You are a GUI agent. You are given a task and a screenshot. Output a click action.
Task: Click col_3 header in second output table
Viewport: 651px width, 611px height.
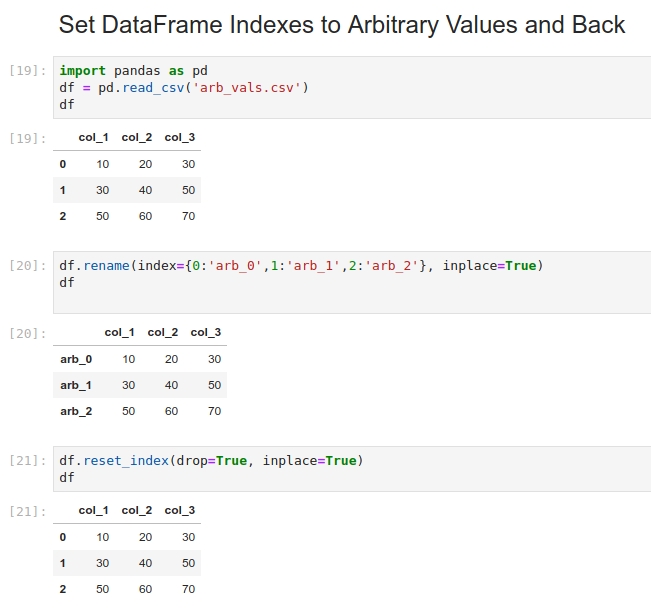pyautogui.click(x=206, y=332)
